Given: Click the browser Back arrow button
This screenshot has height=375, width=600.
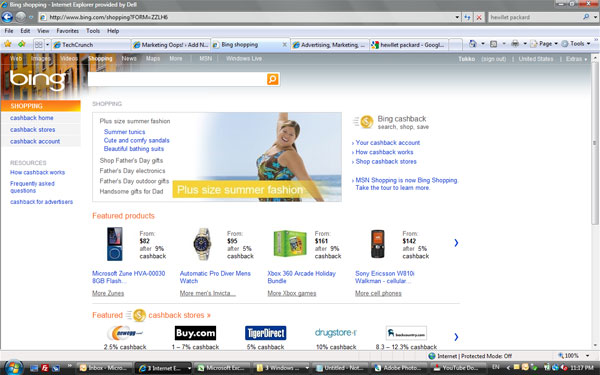Looking at the screenshot, I should pyautogui.click(x=7, y=17).
